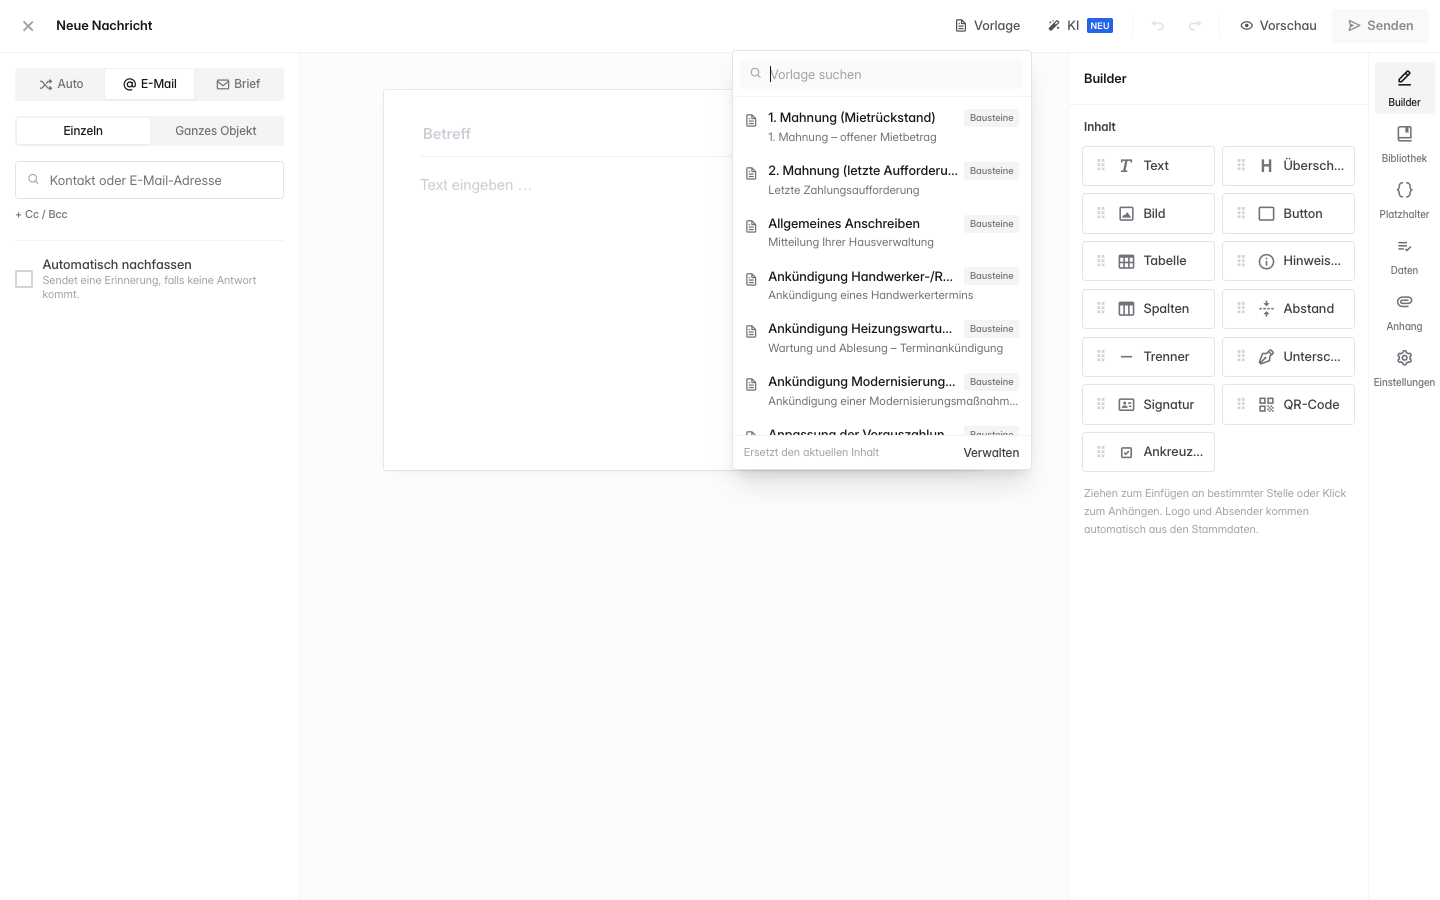Viewport: 1440px width, 900px height.
Task: Pick the Ankündigung Heizungswartung template
Action: pos(882,338)
